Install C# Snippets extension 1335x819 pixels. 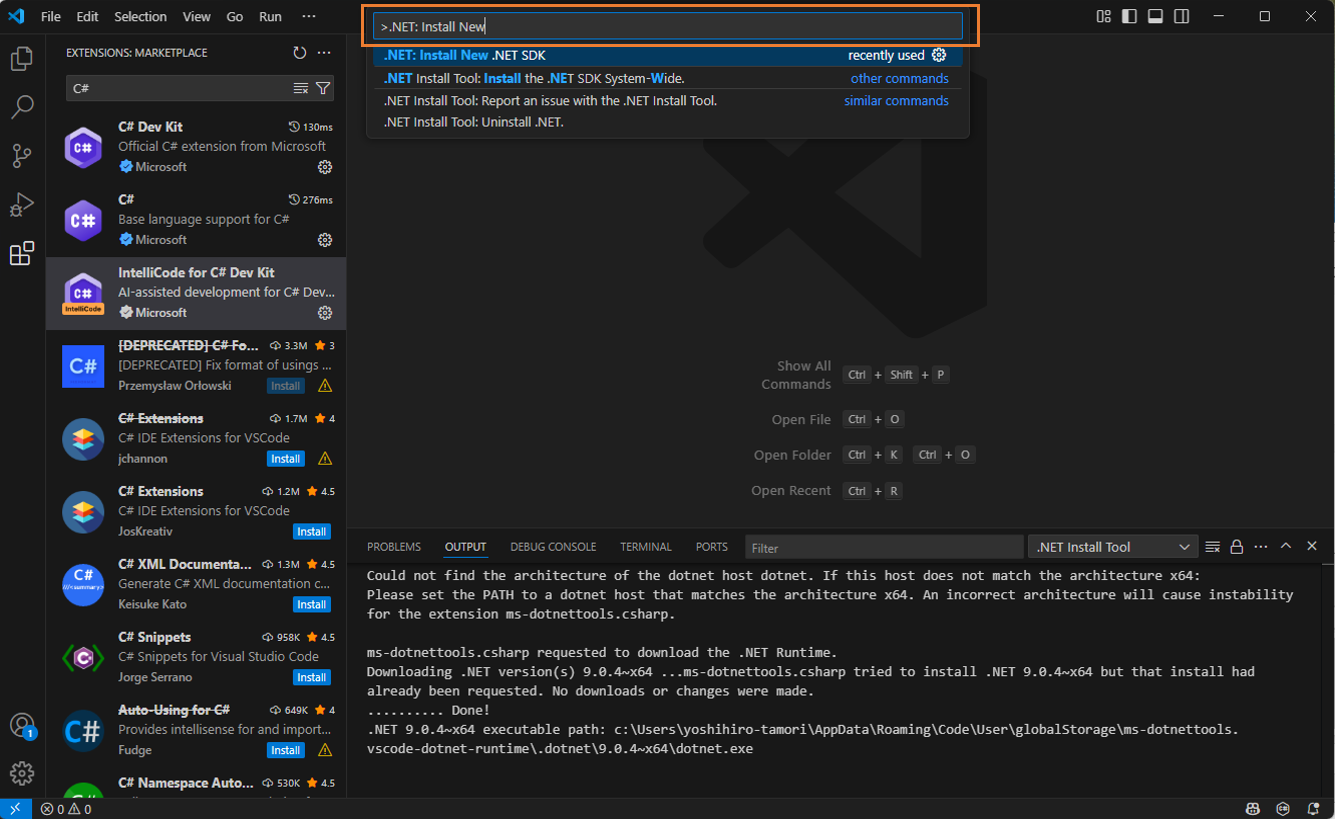(x=311, y=677)
